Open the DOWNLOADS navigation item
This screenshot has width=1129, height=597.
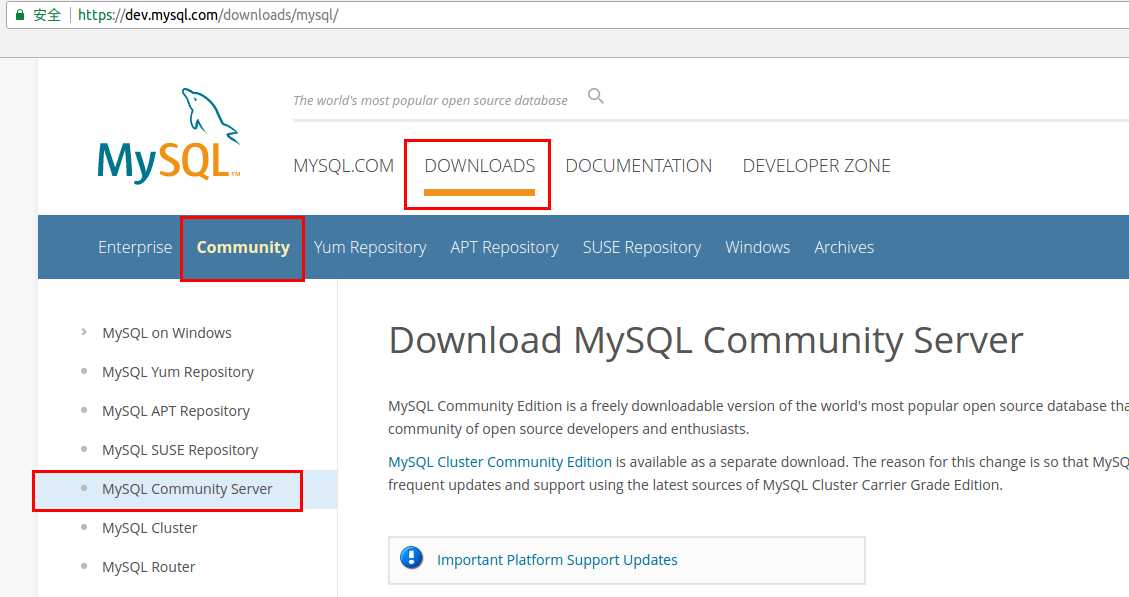click(480, 166)
